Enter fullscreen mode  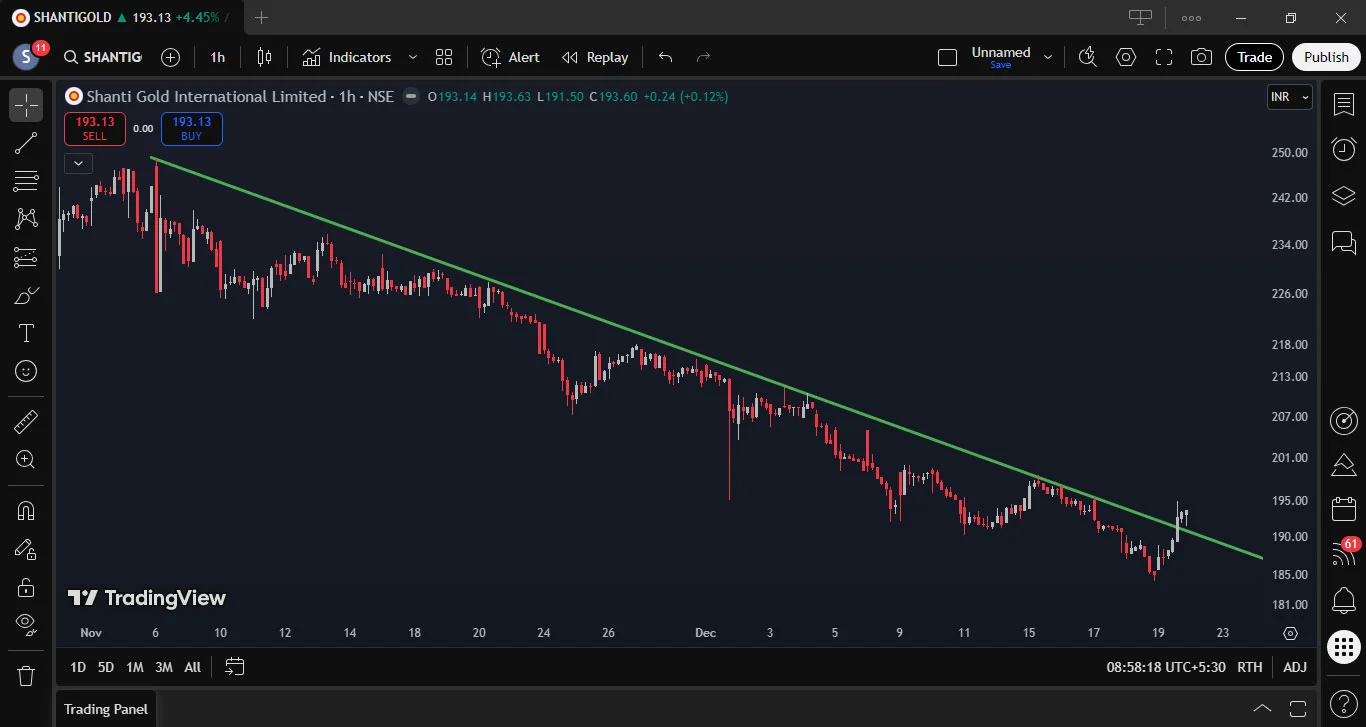(x=1164, y=57)
